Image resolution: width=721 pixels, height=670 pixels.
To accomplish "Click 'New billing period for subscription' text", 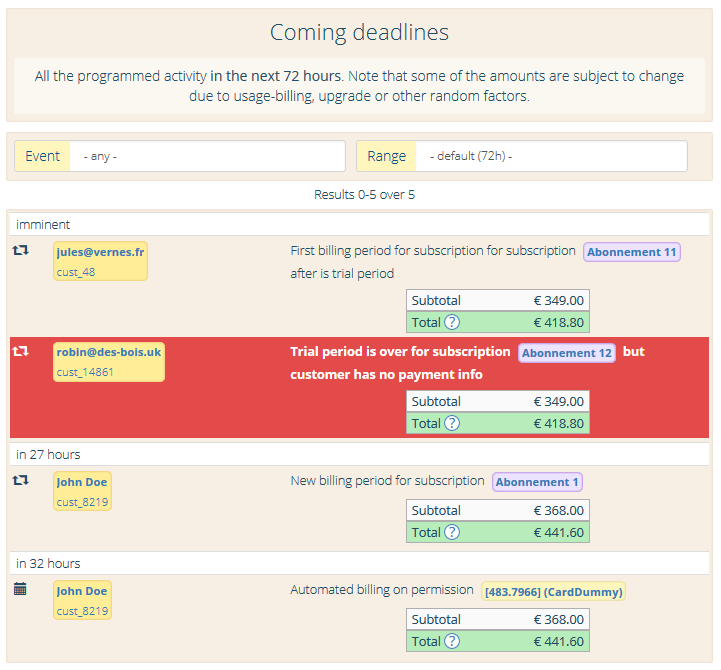I will (x=387, y=481).
